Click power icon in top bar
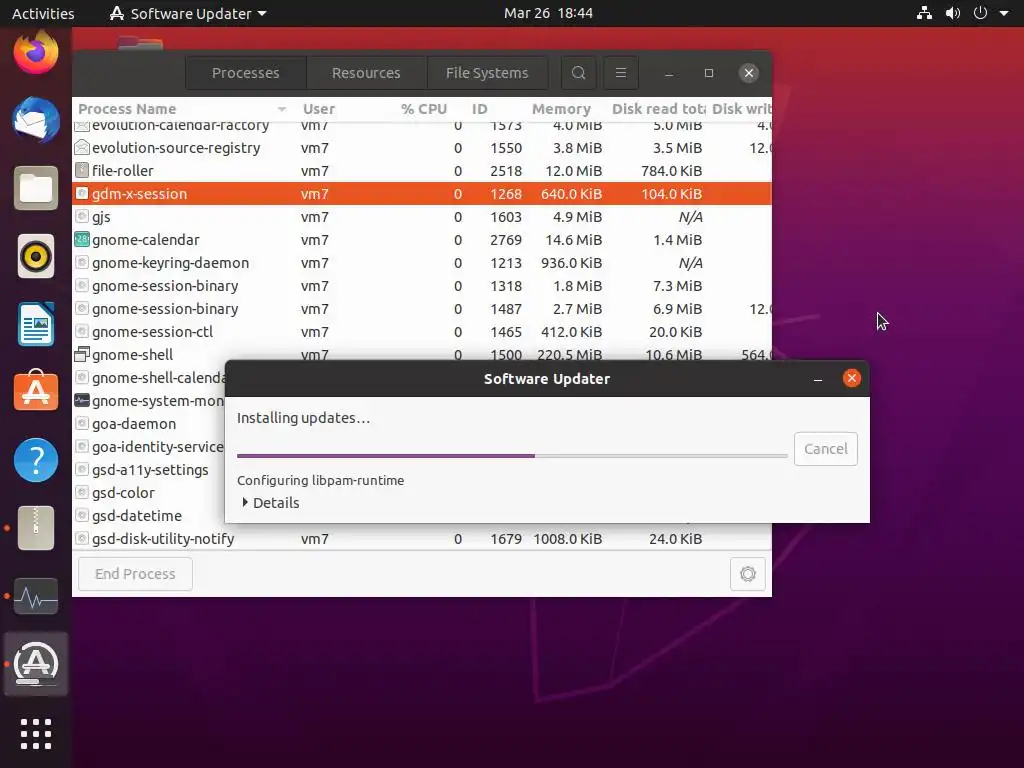The image size is (1024, 768). (x=980, y=13)
